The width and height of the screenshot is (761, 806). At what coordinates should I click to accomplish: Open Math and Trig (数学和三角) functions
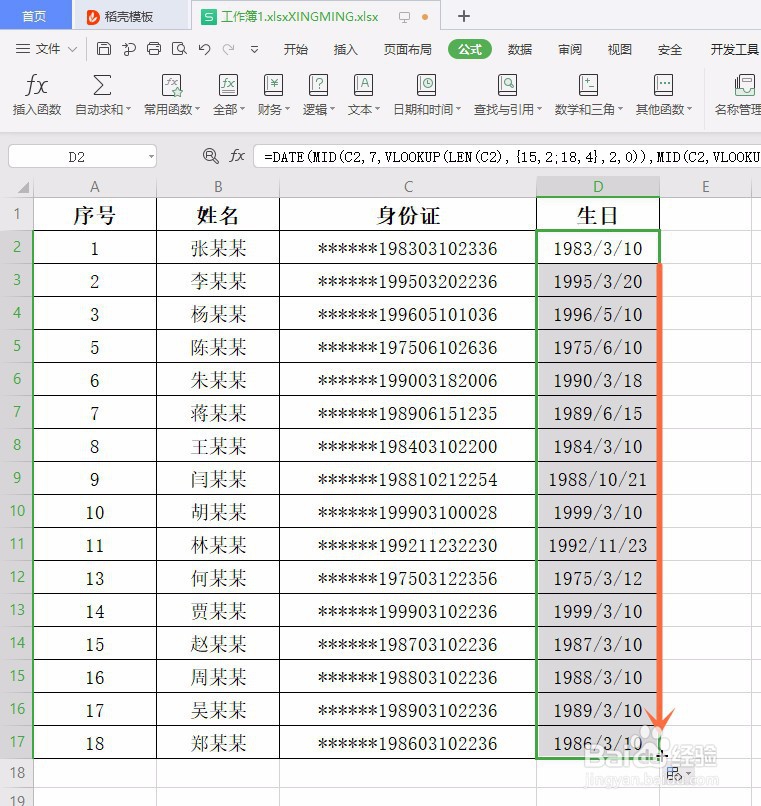click(588, 94)
